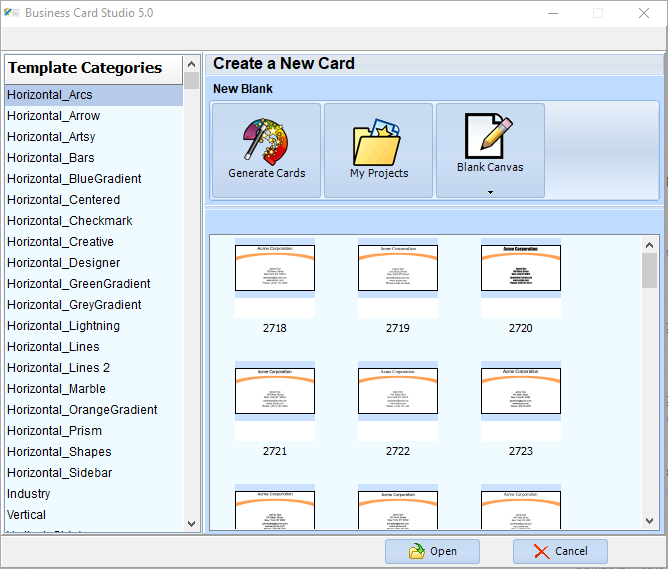Pick the Horizontal_GreenGradient category
Screen dimensions: 668x569
click(x=94, y=284)
